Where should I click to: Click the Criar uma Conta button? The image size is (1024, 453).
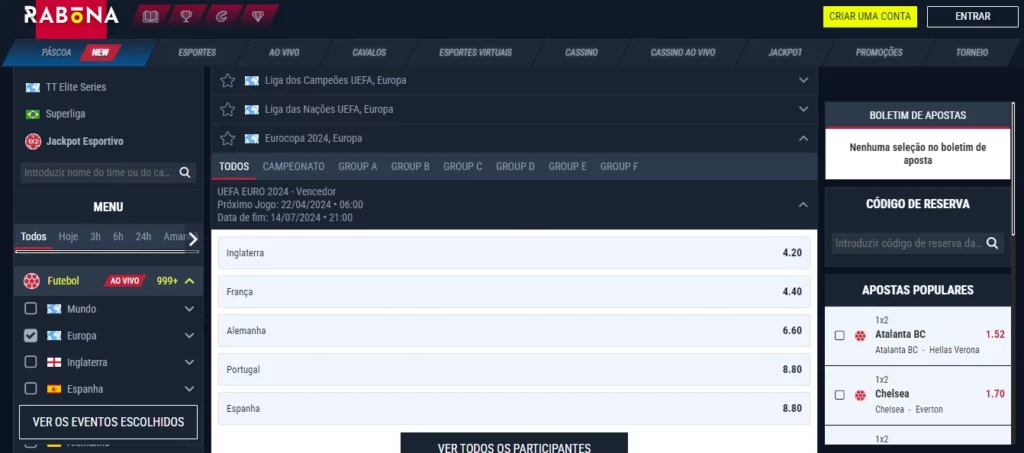pos(868,16)
